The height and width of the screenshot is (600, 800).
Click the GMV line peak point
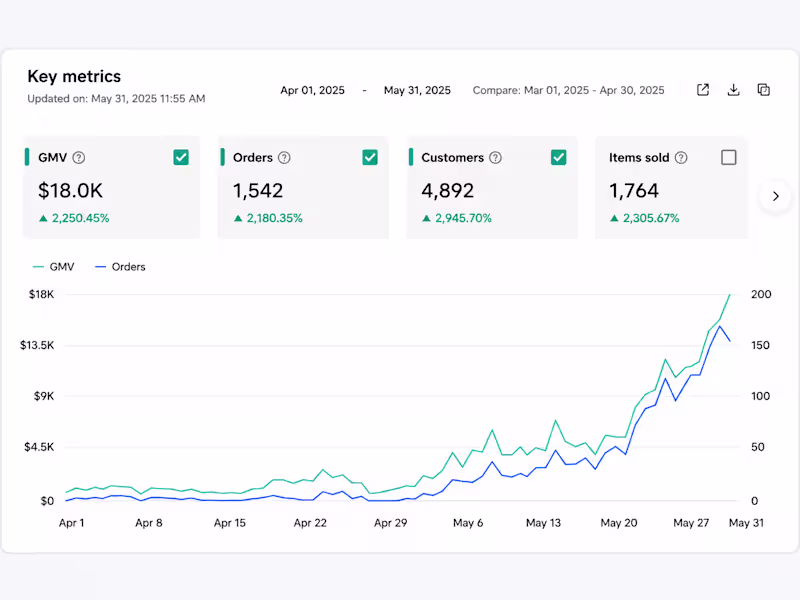730,295
